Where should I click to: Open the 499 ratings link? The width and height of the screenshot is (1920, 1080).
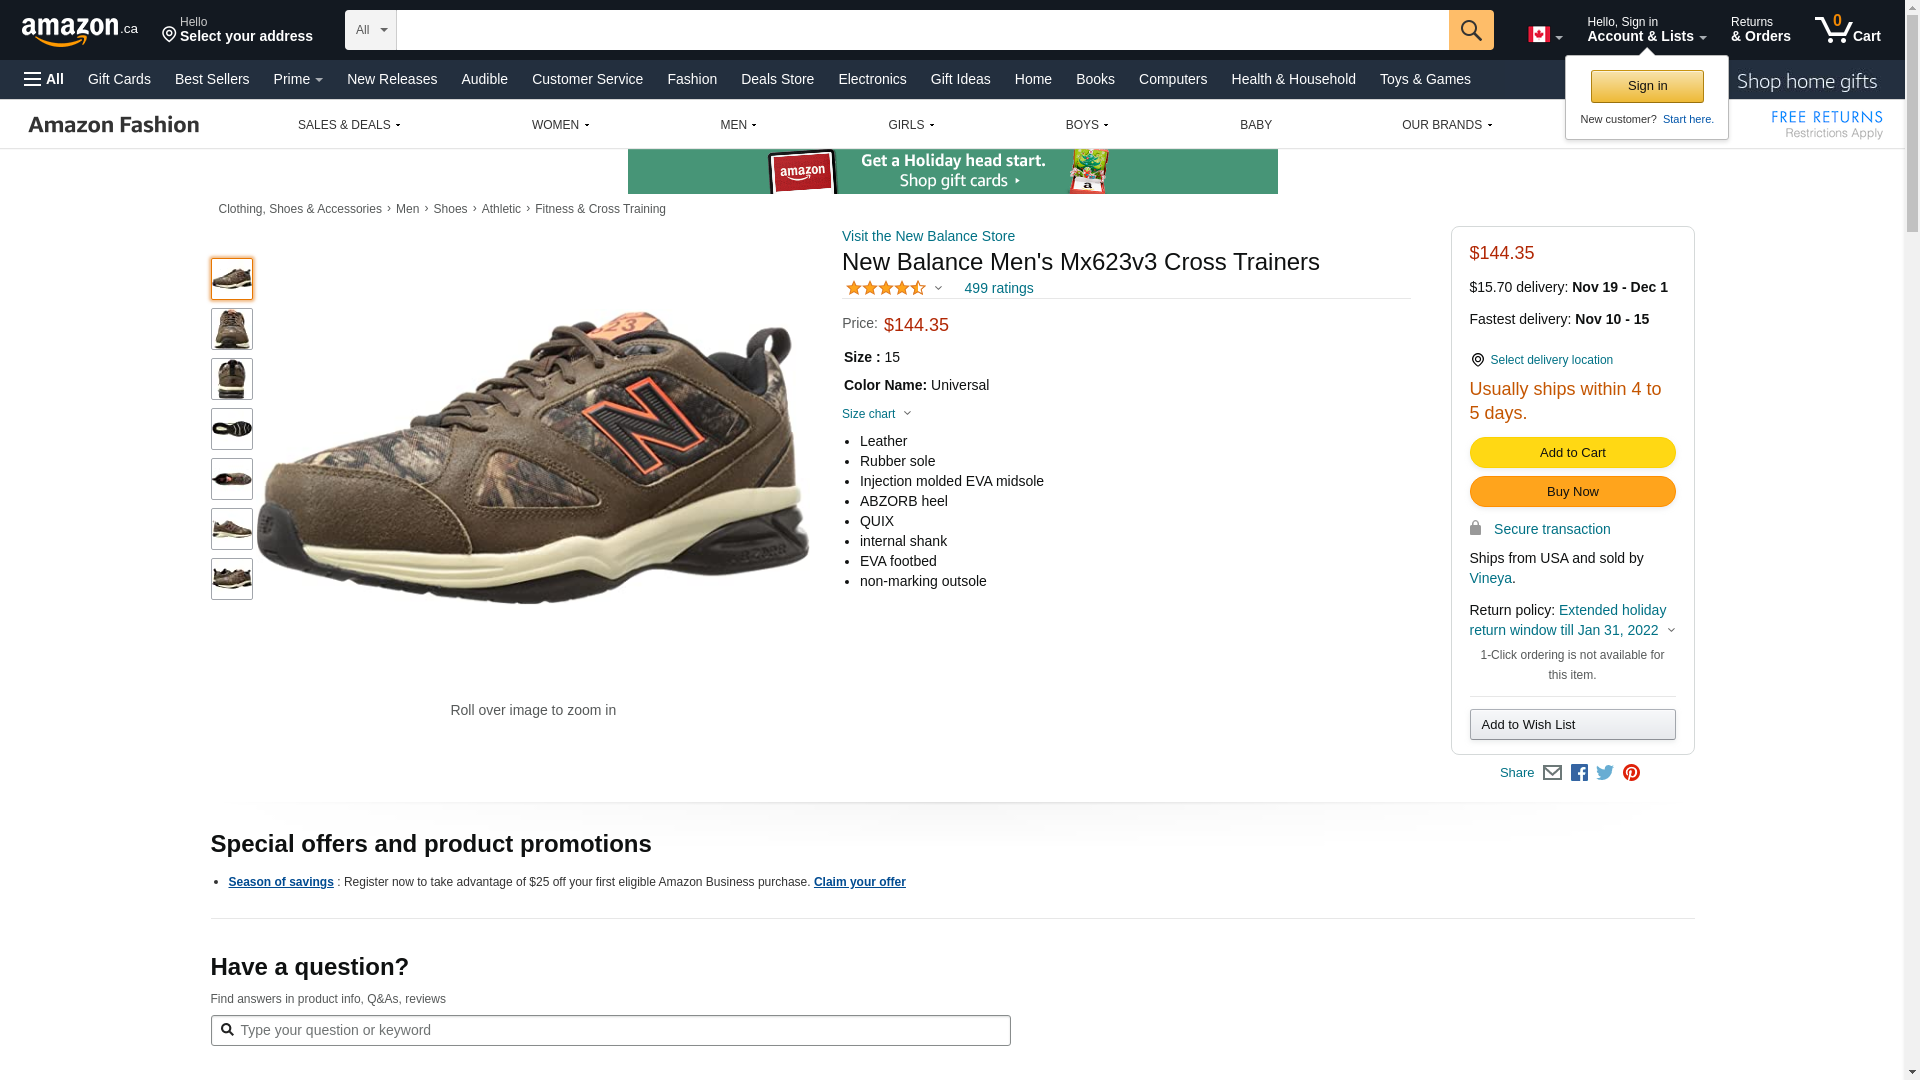998,288
